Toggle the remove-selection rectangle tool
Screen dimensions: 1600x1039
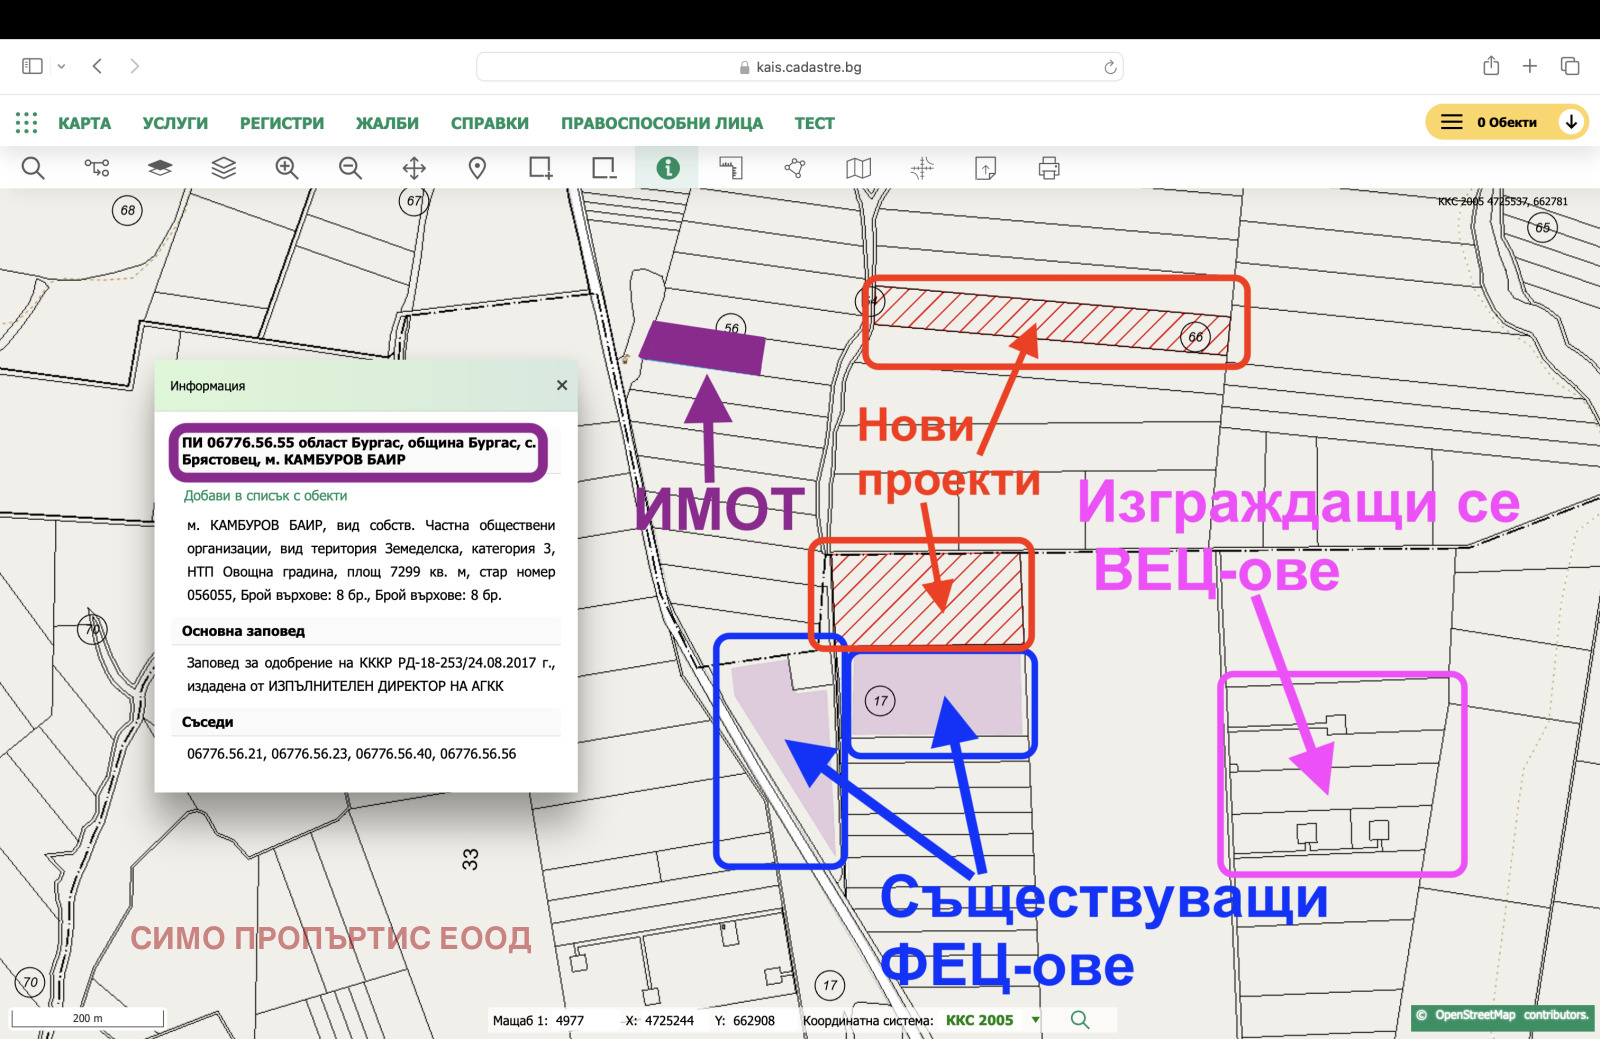click(x=604, y=168)
